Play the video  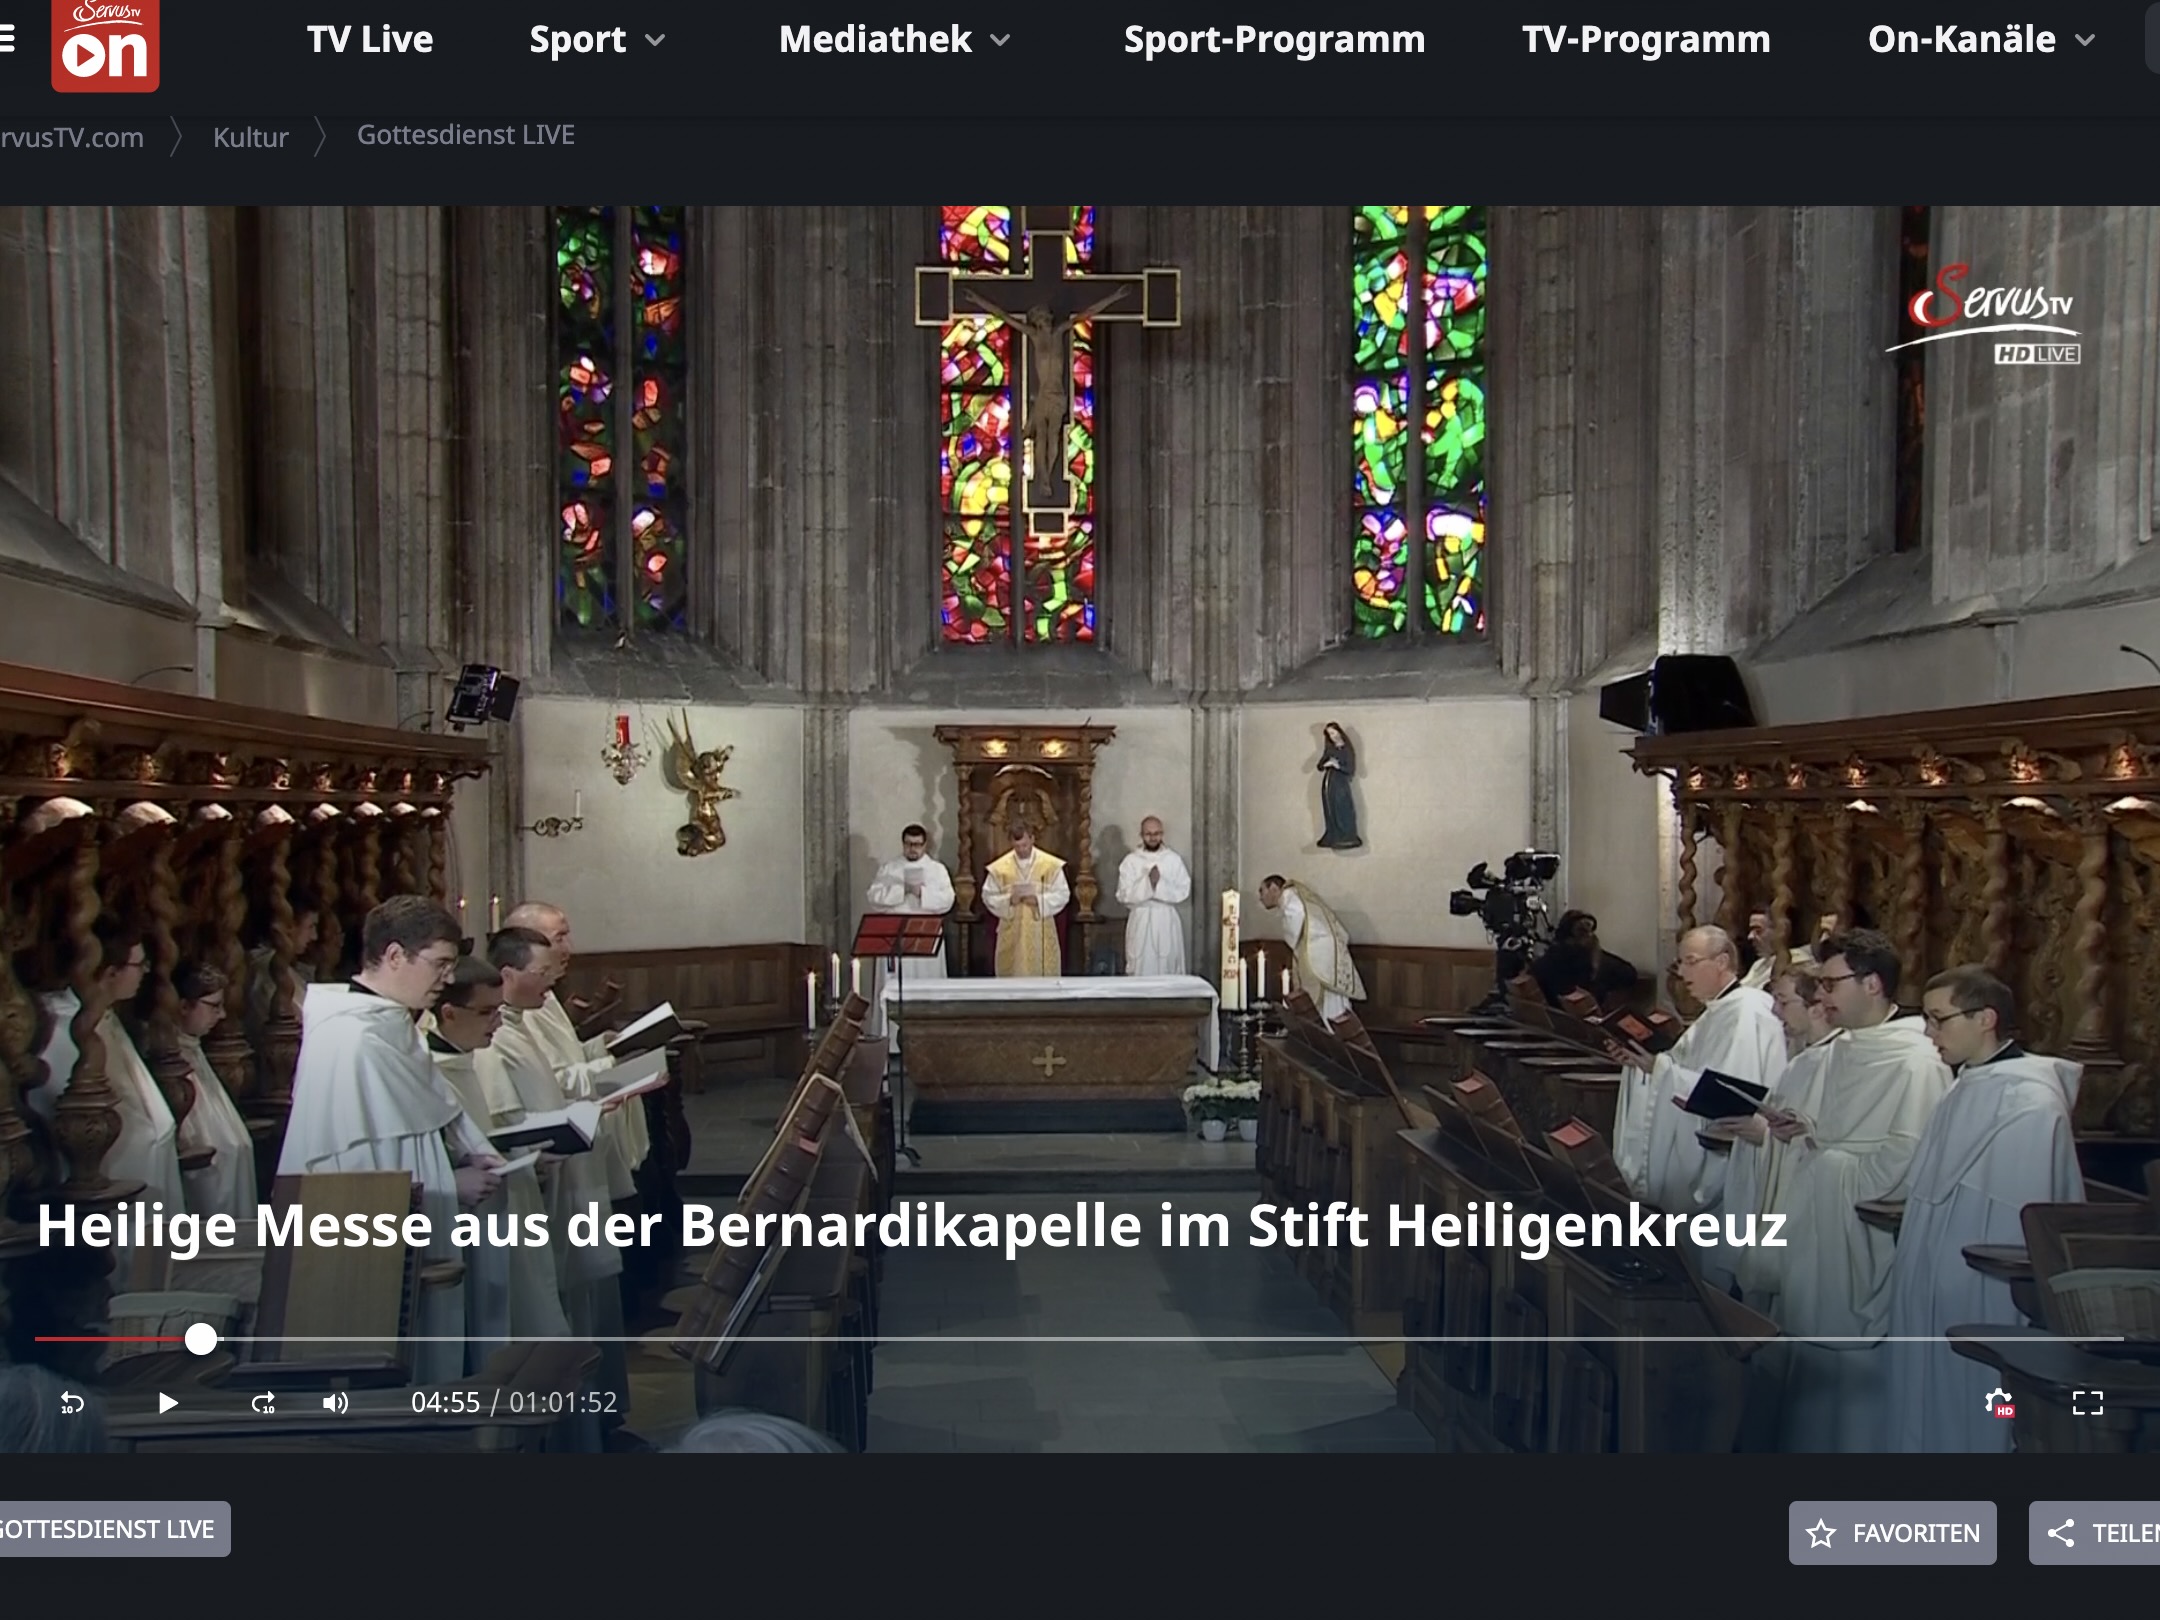pyautogui.click(x=167, y=1403)
